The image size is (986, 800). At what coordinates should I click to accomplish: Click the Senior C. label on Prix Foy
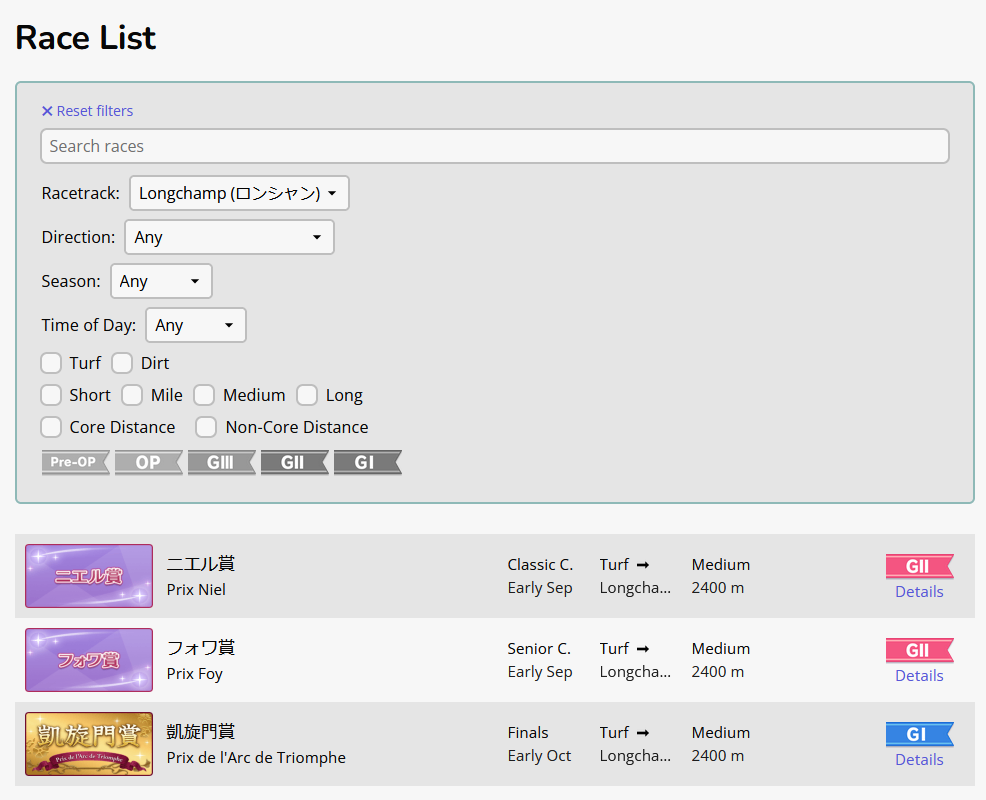click(x=539, y=648)
